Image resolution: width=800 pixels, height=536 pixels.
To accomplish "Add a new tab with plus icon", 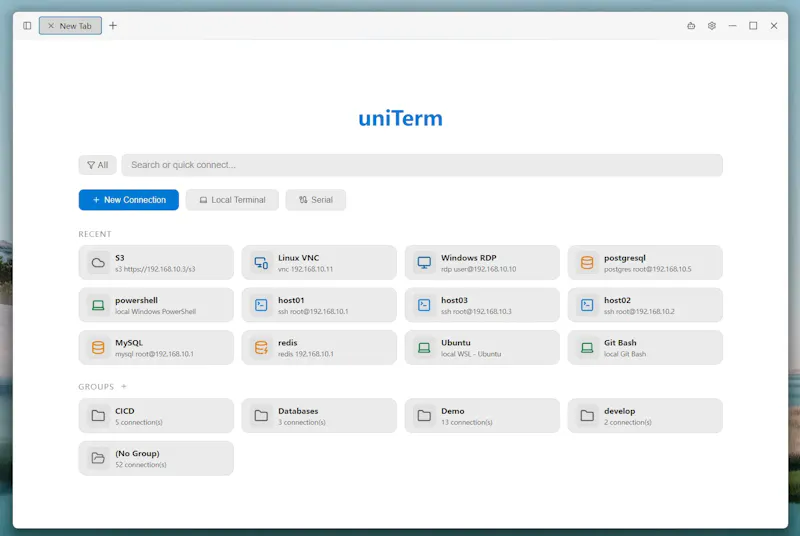I will pos(113,25).
